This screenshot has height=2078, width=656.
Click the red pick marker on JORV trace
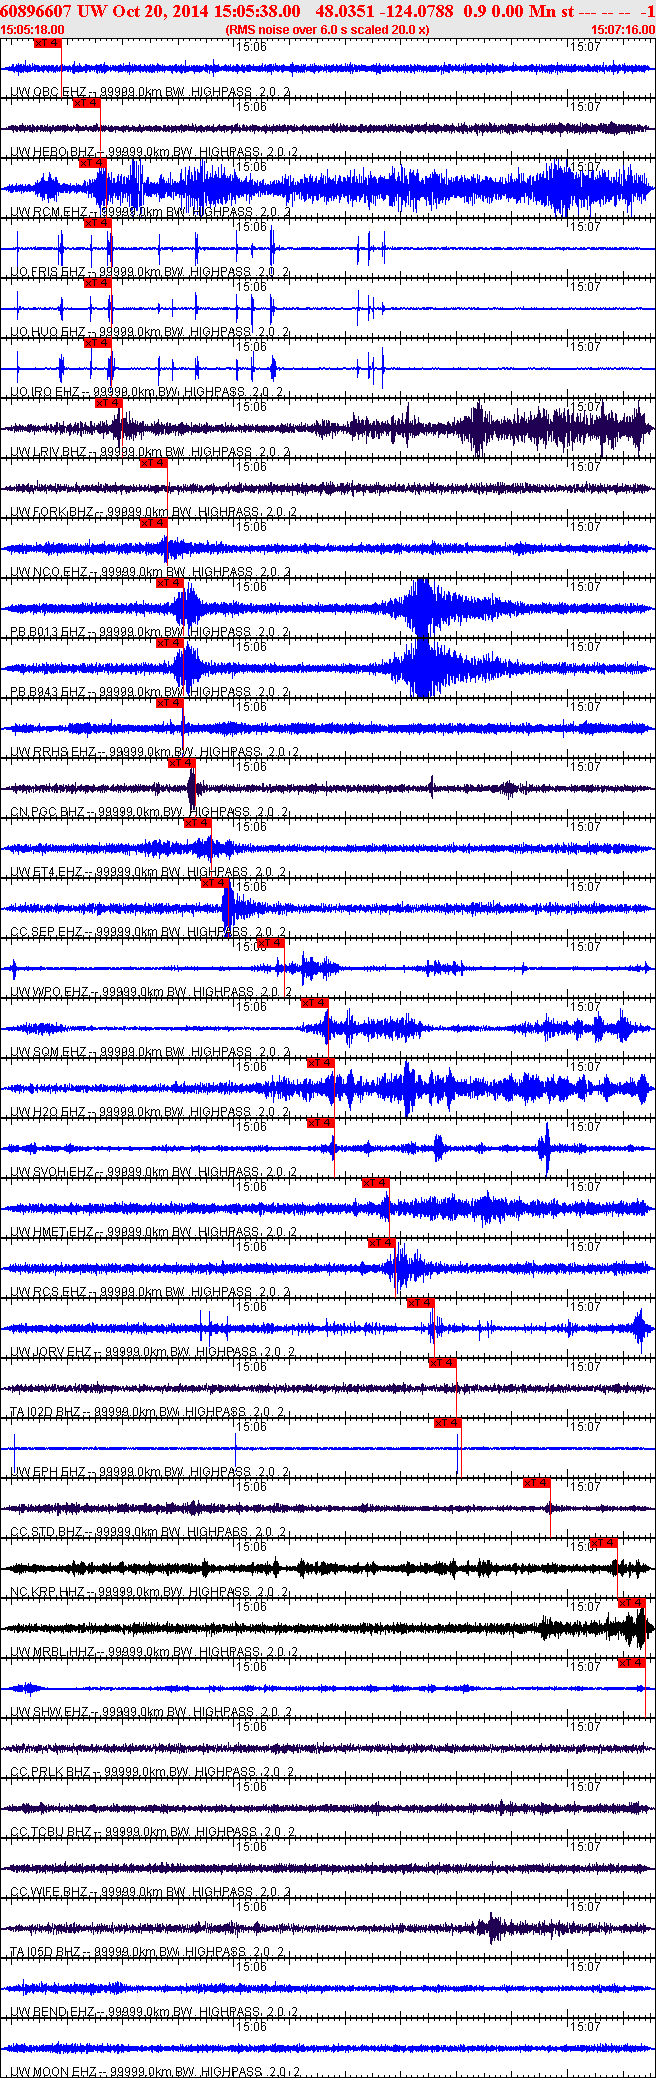coord(421,1303)
